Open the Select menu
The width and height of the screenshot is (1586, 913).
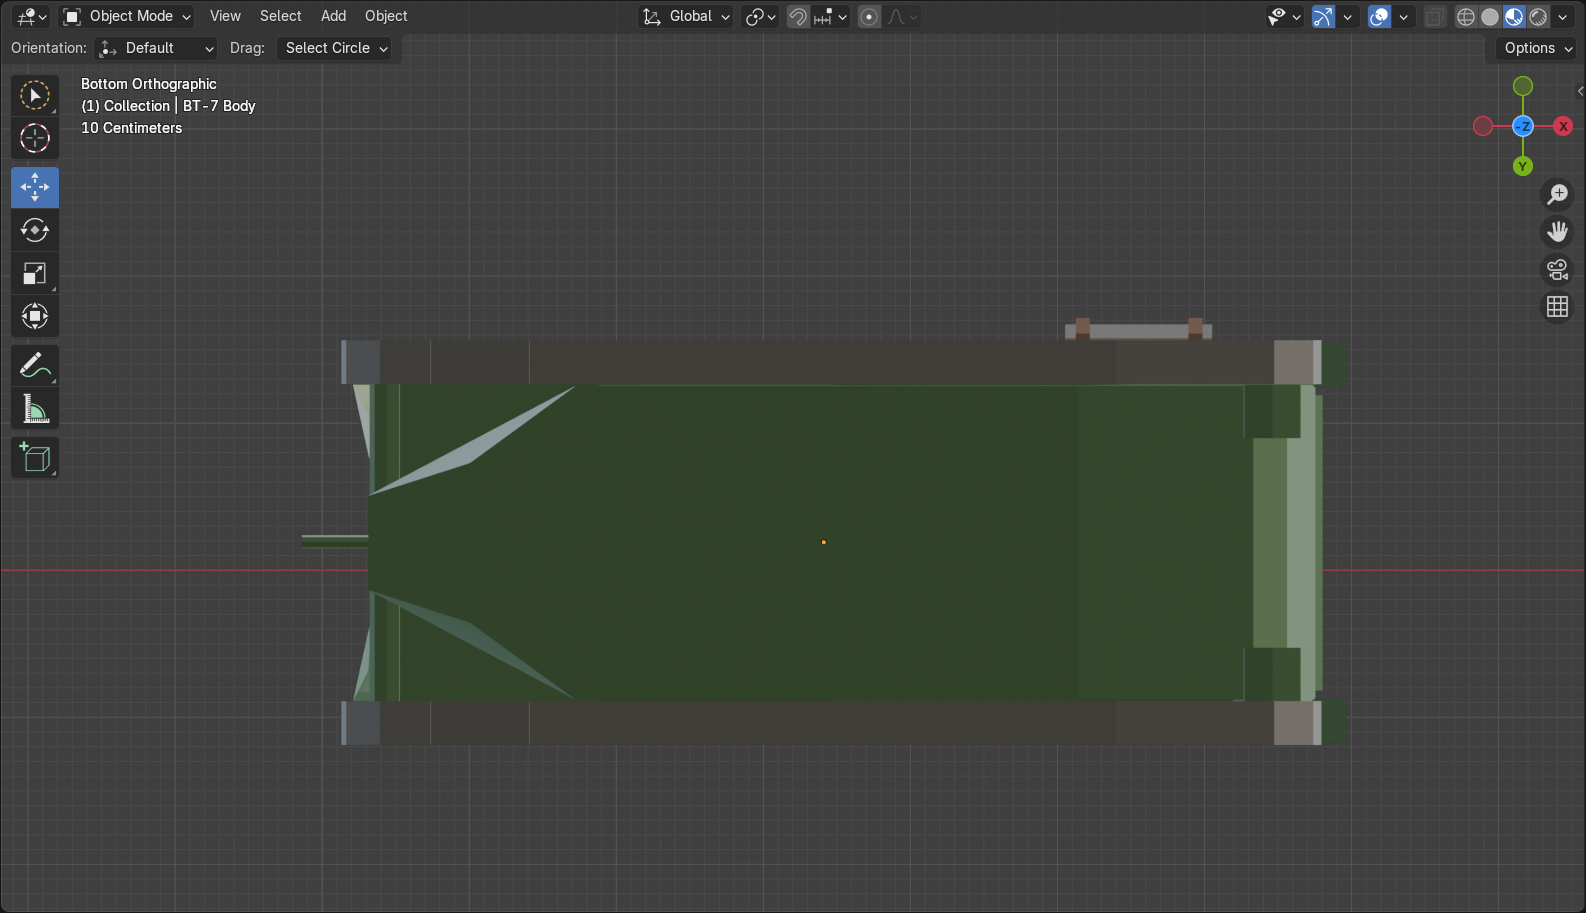tap(280, 16)
